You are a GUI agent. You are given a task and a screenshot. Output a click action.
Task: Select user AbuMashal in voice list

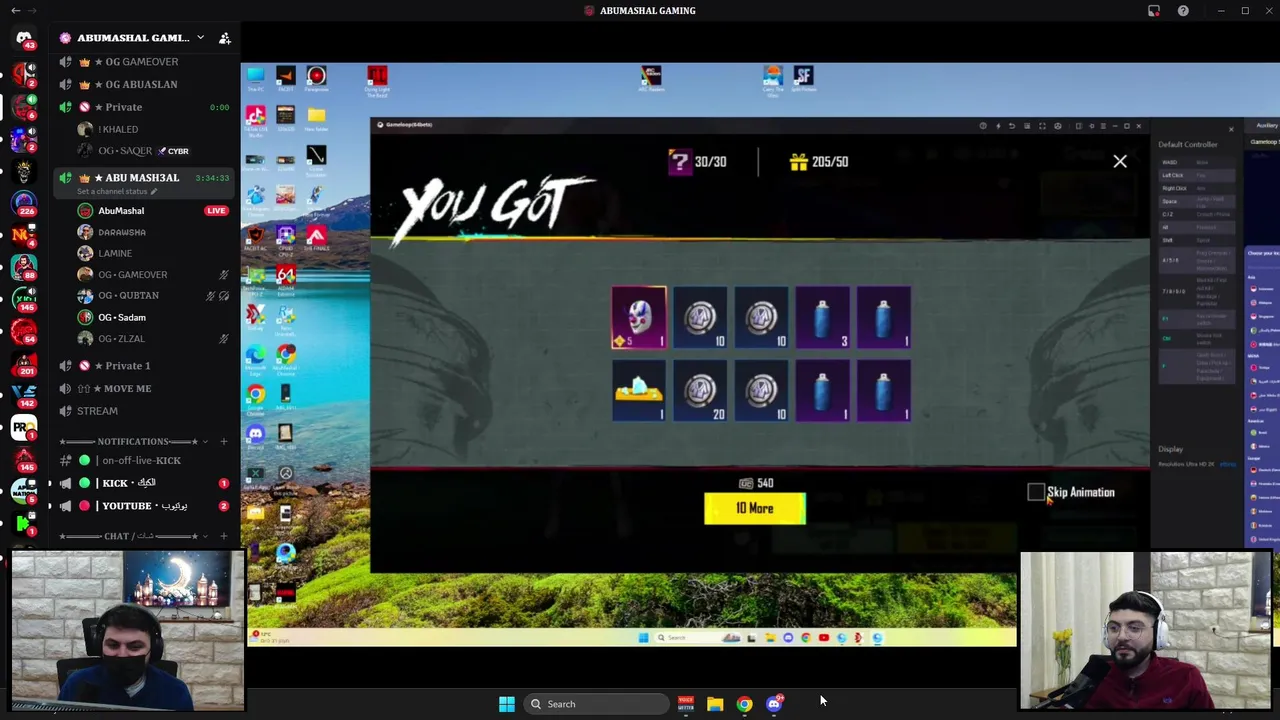[121, 211]
